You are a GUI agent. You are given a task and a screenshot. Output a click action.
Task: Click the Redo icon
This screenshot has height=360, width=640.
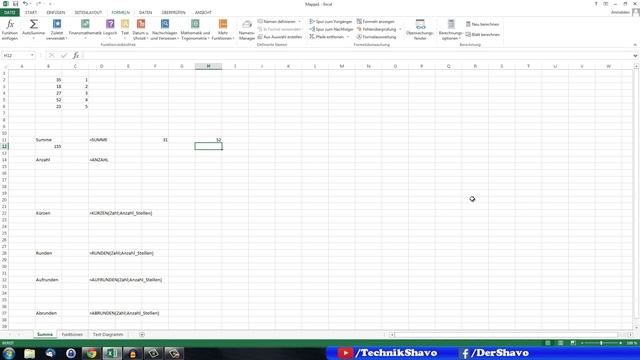[39, 4]
